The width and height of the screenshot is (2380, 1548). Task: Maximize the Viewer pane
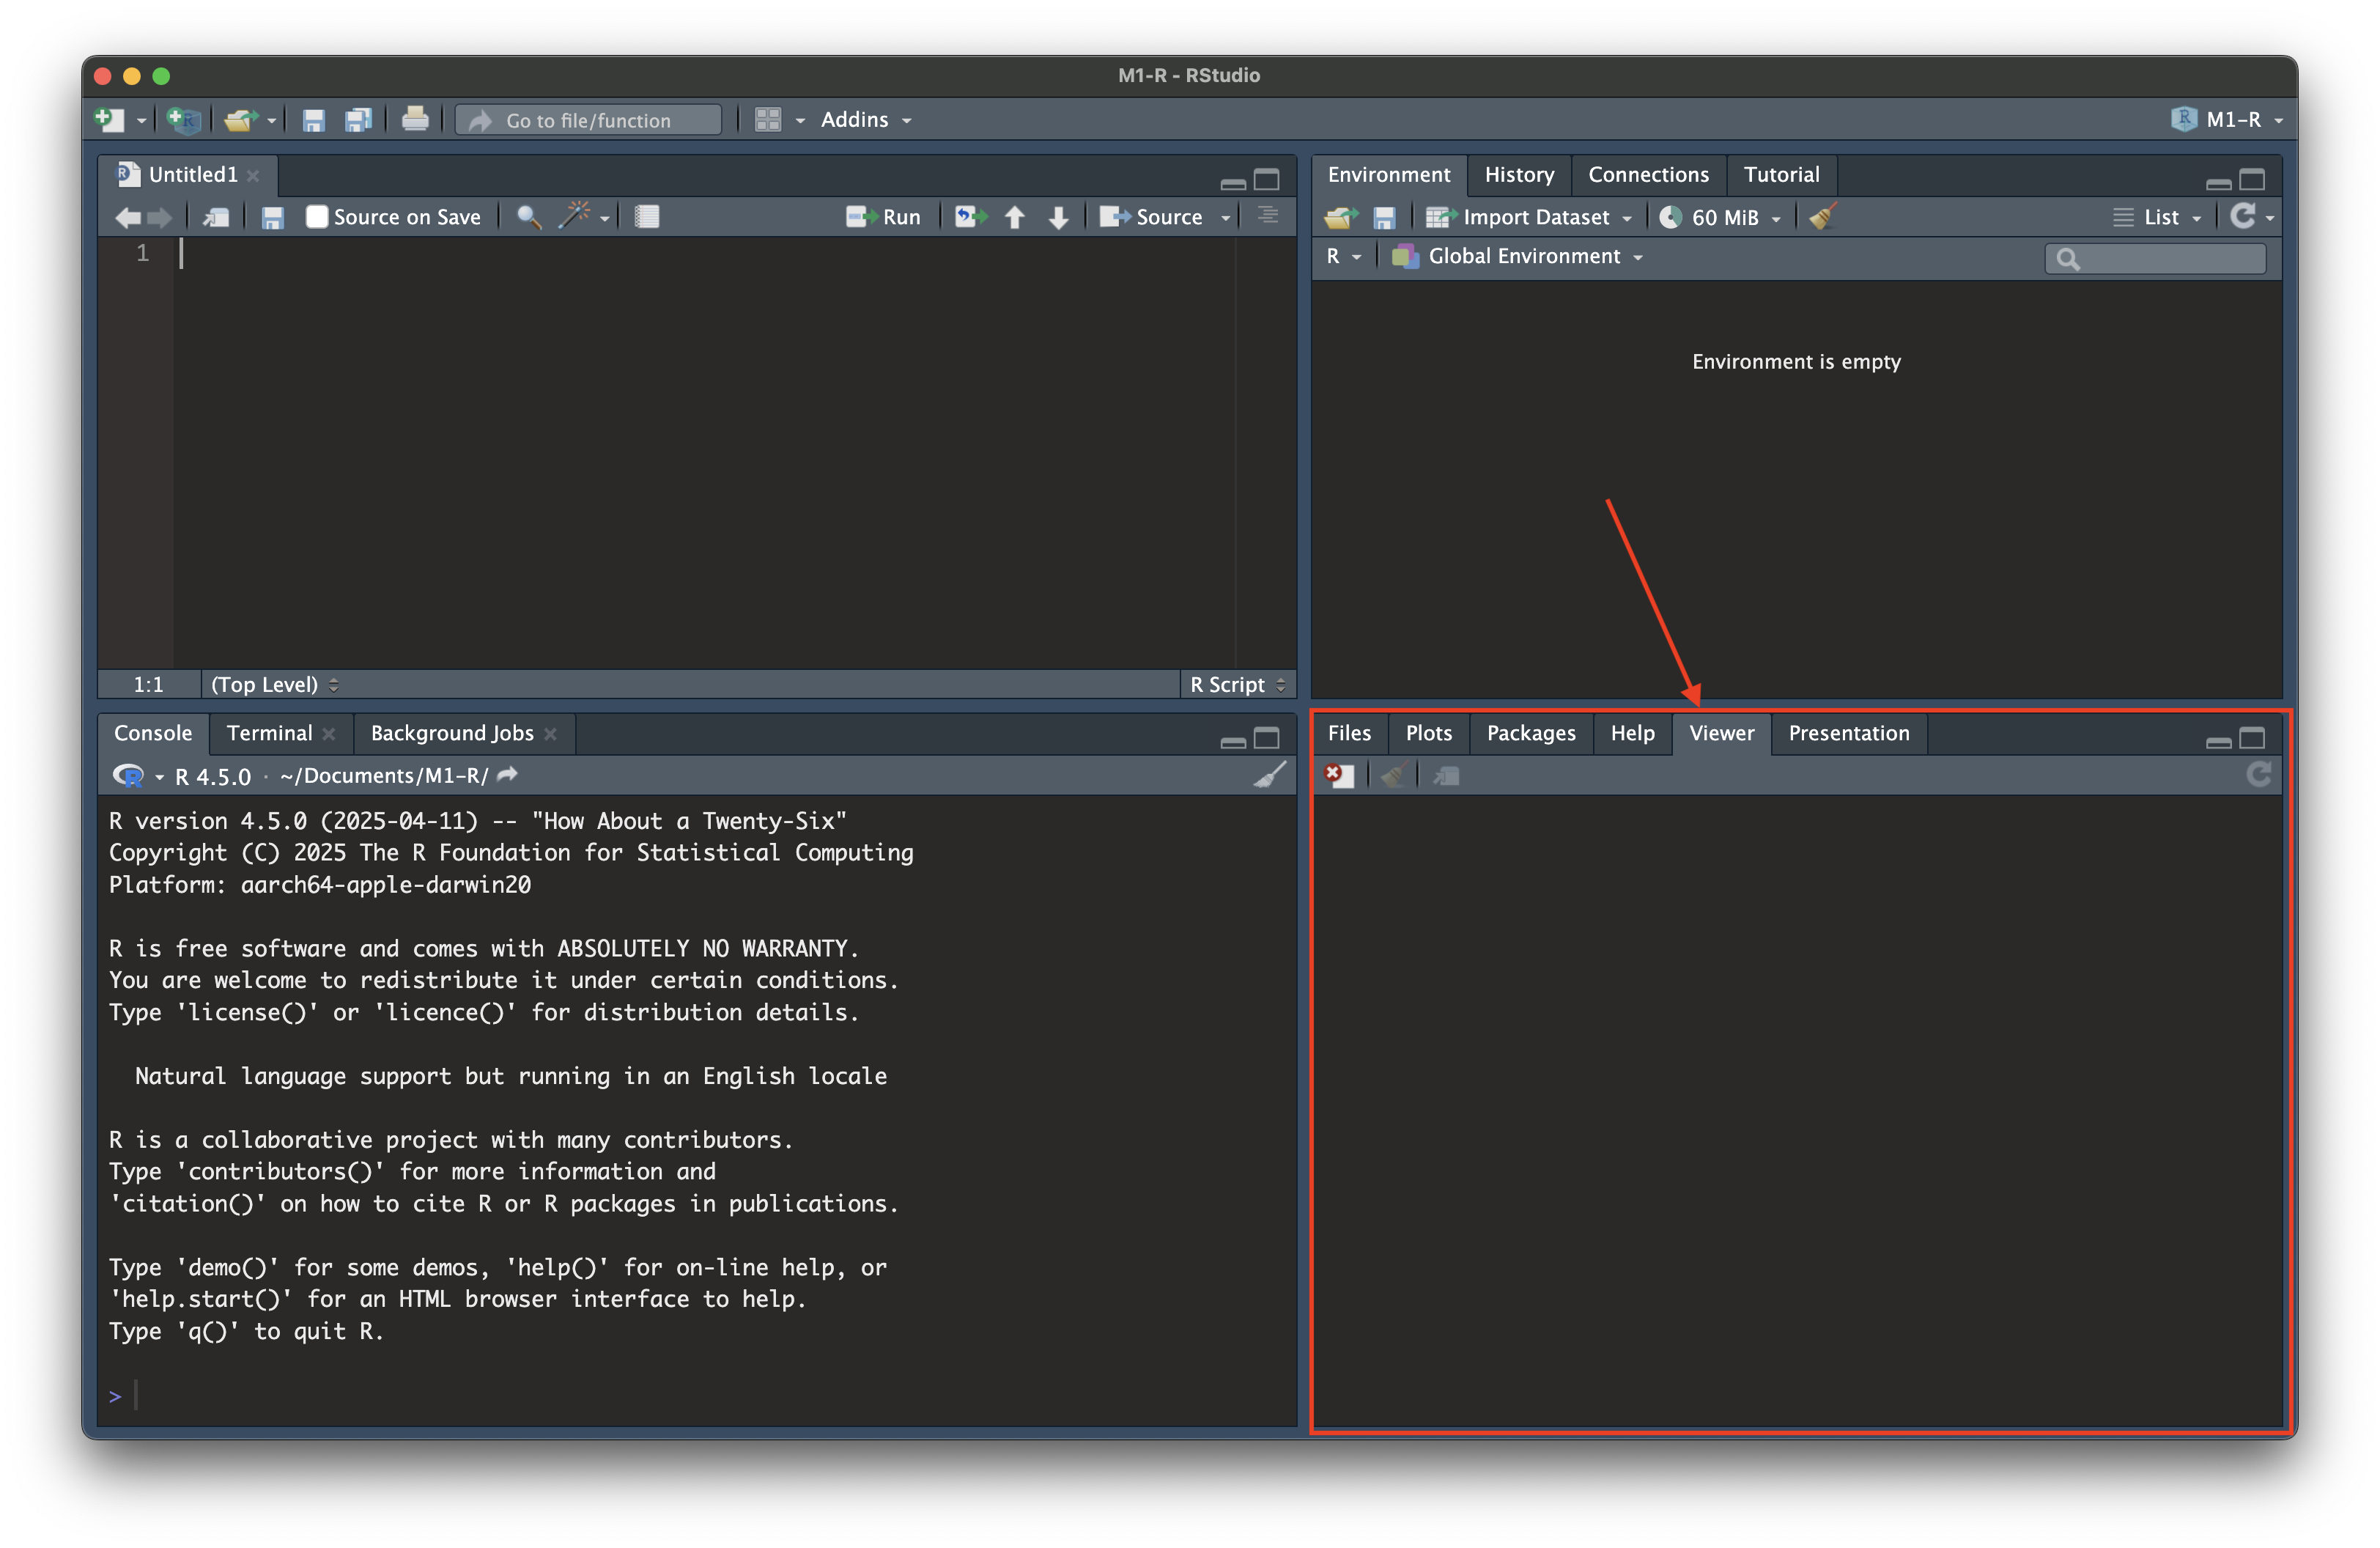coord(2252,738)
